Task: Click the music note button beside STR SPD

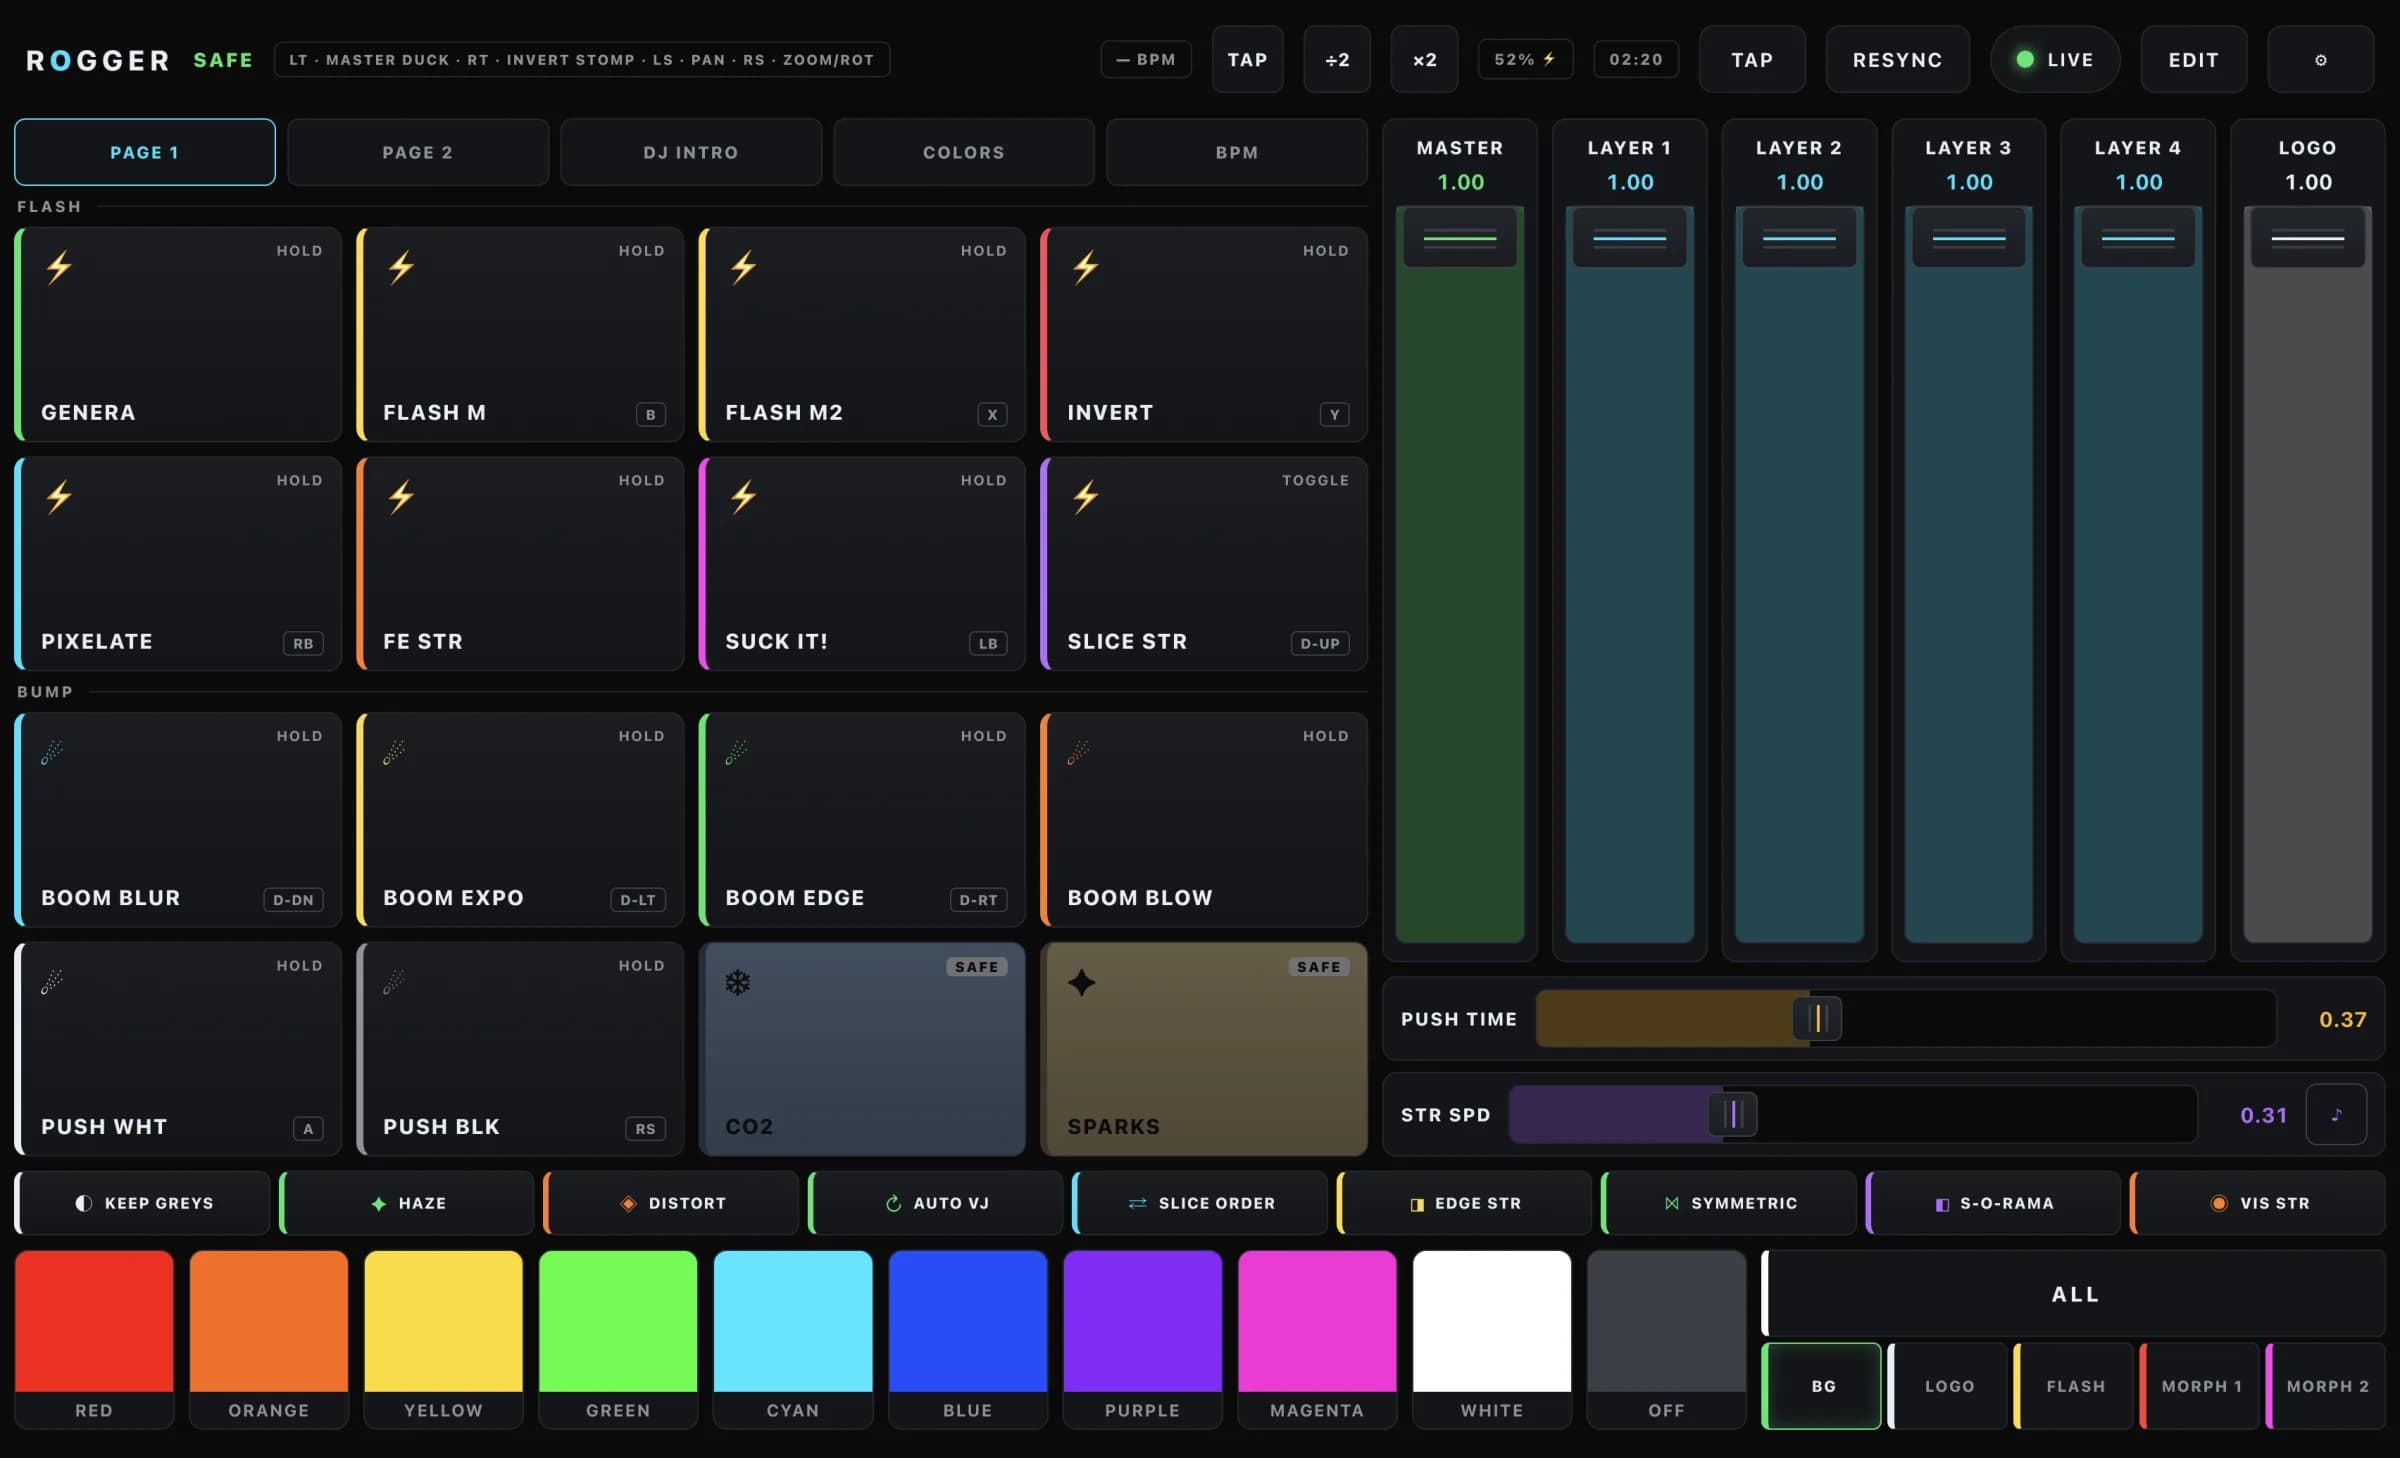Action: [2336, 1114]
